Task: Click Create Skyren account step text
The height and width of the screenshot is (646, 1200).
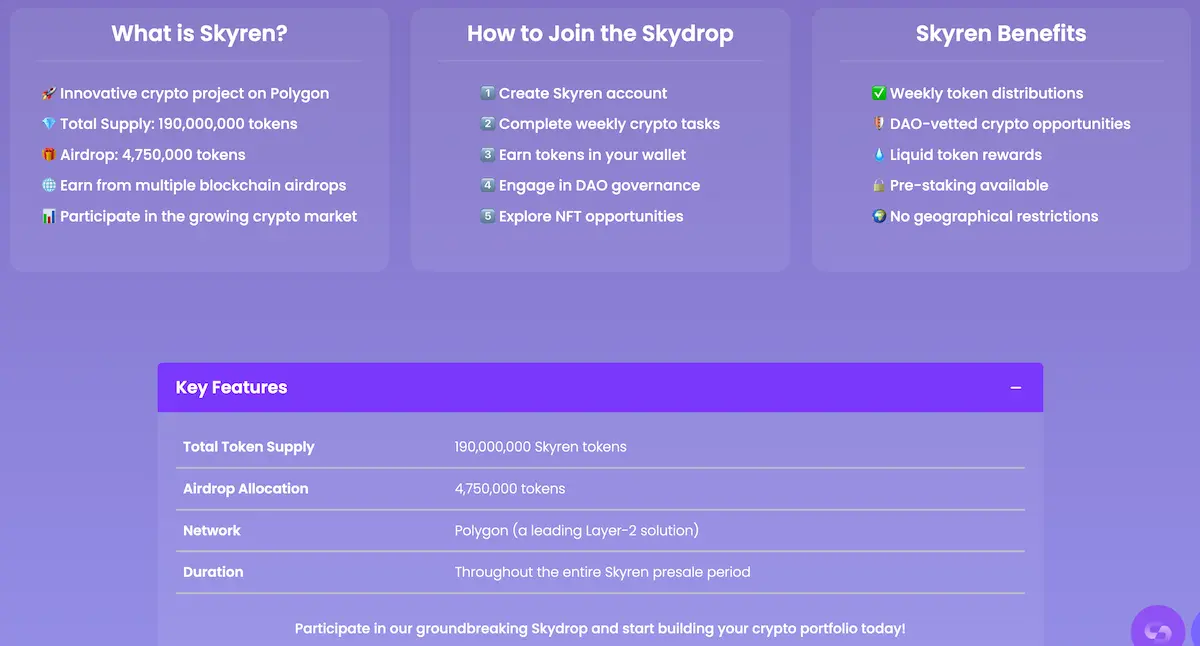Action: tap(583, 93)
